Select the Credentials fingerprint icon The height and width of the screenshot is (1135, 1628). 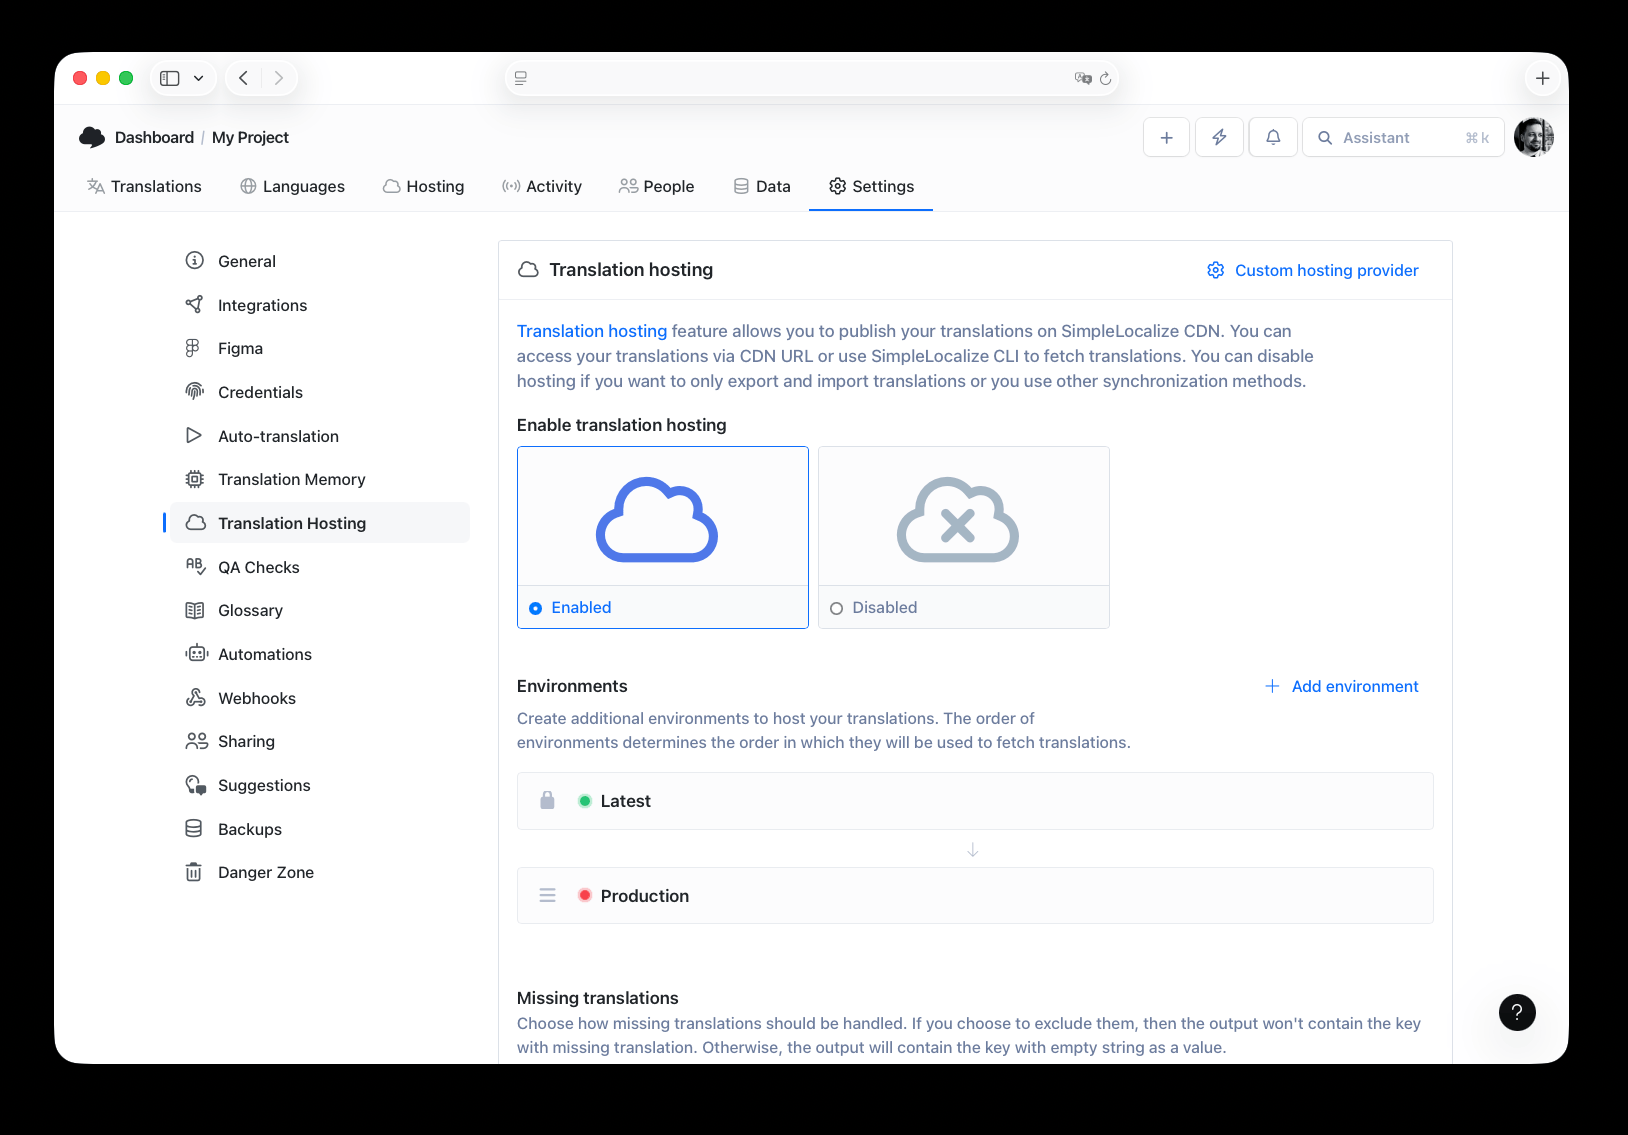point(195,391)
